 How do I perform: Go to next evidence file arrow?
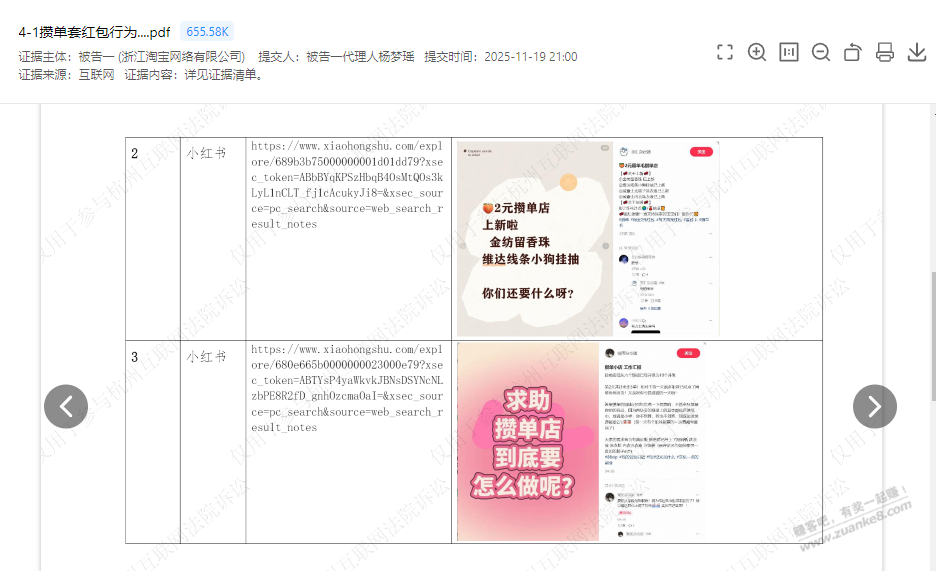click(874, 406)
